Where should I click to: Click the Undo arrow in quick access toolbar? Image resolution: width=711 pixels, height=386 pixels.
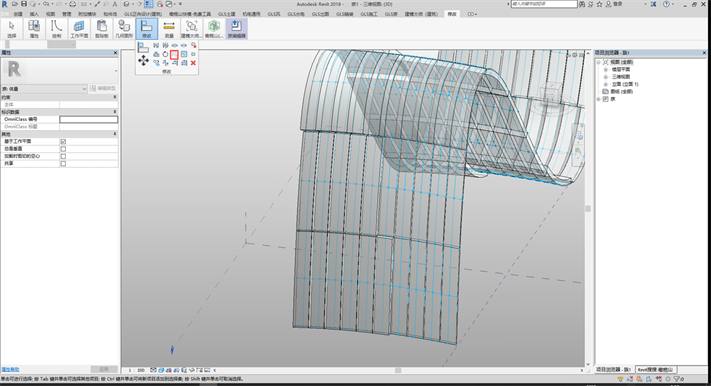46,4
